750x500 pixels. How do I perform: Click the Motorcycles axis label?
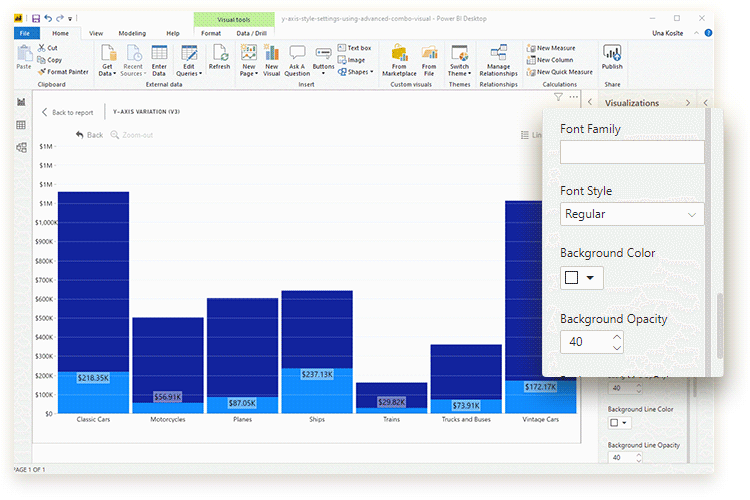[x=168, y=420]
